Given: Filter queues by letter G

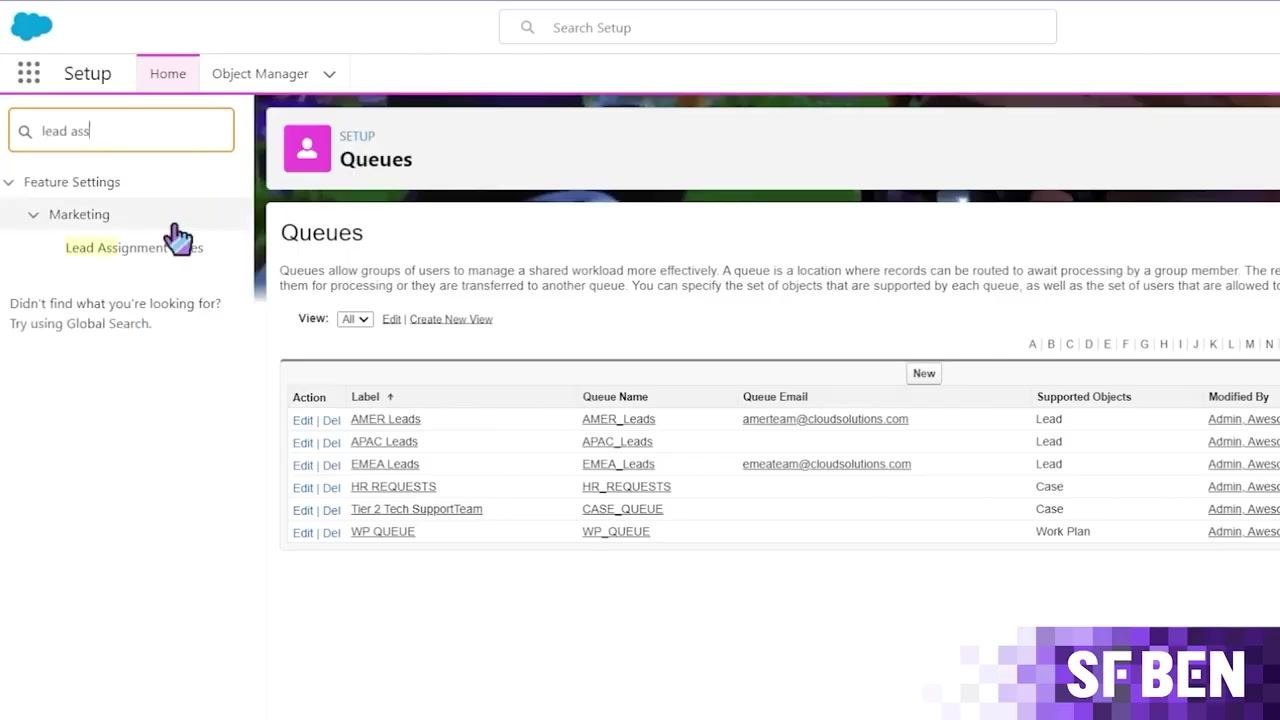Looking at the screenshot, I should (x=1144, y=344).
